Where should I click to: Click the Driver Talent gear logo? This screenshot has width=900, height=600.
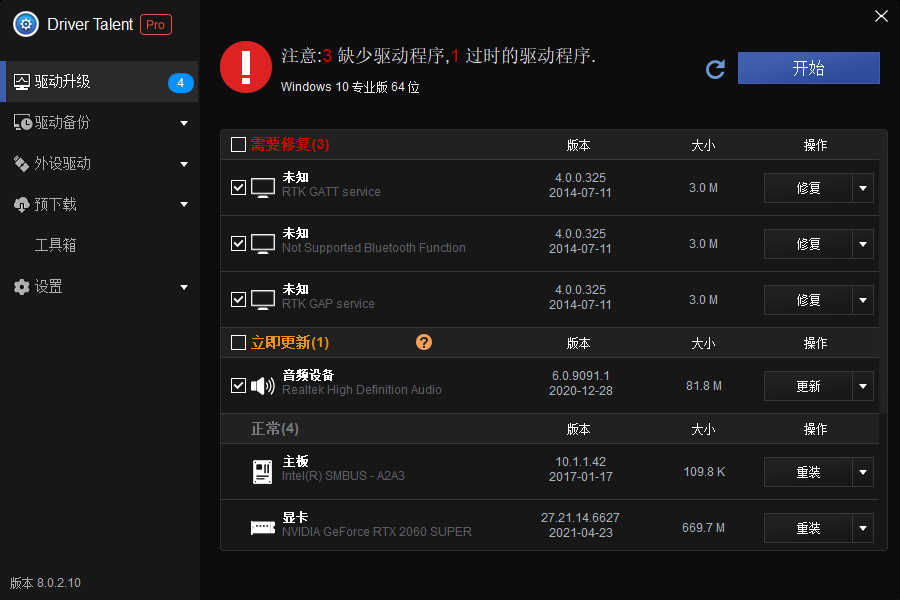[x=25, y=25]
